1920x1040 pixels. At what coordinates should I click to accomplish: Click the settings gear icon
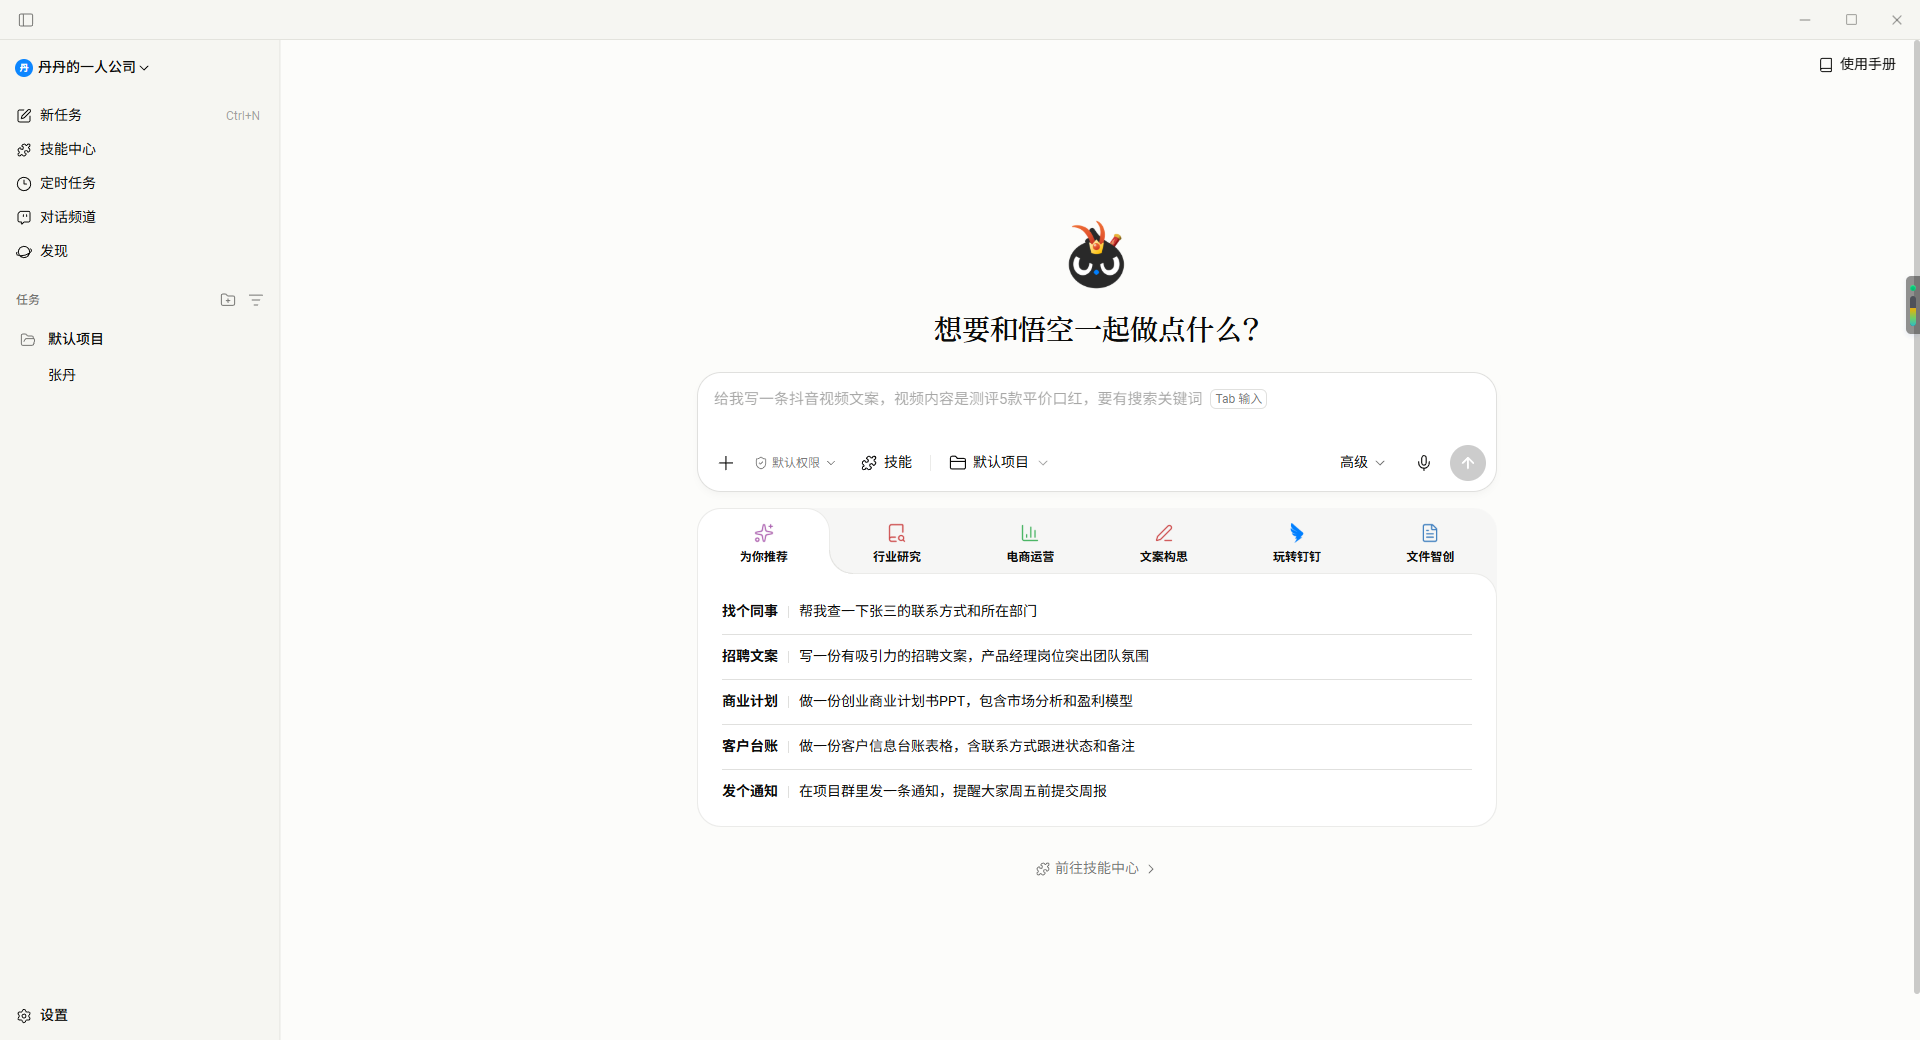click(x=24, y=1016)
